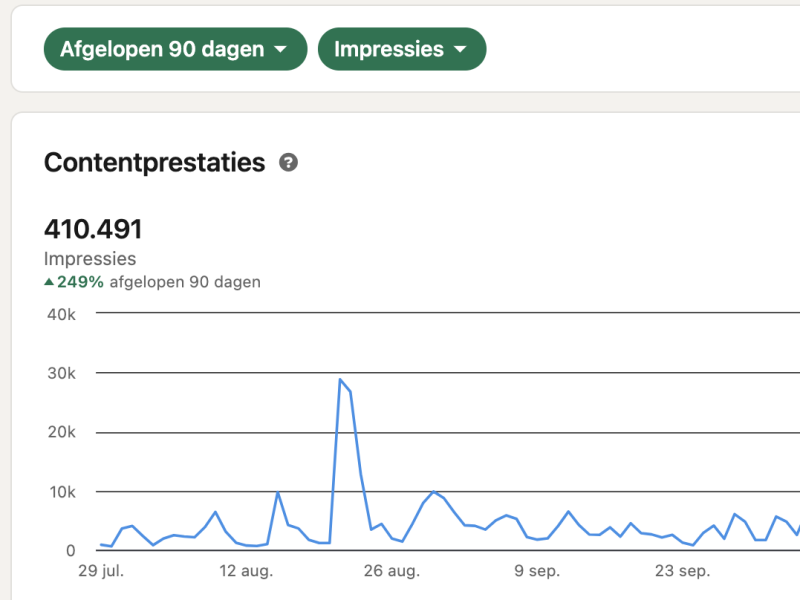800x600 pixels.
Task: Click the 0 y-axis label
Action: [70, 550]
